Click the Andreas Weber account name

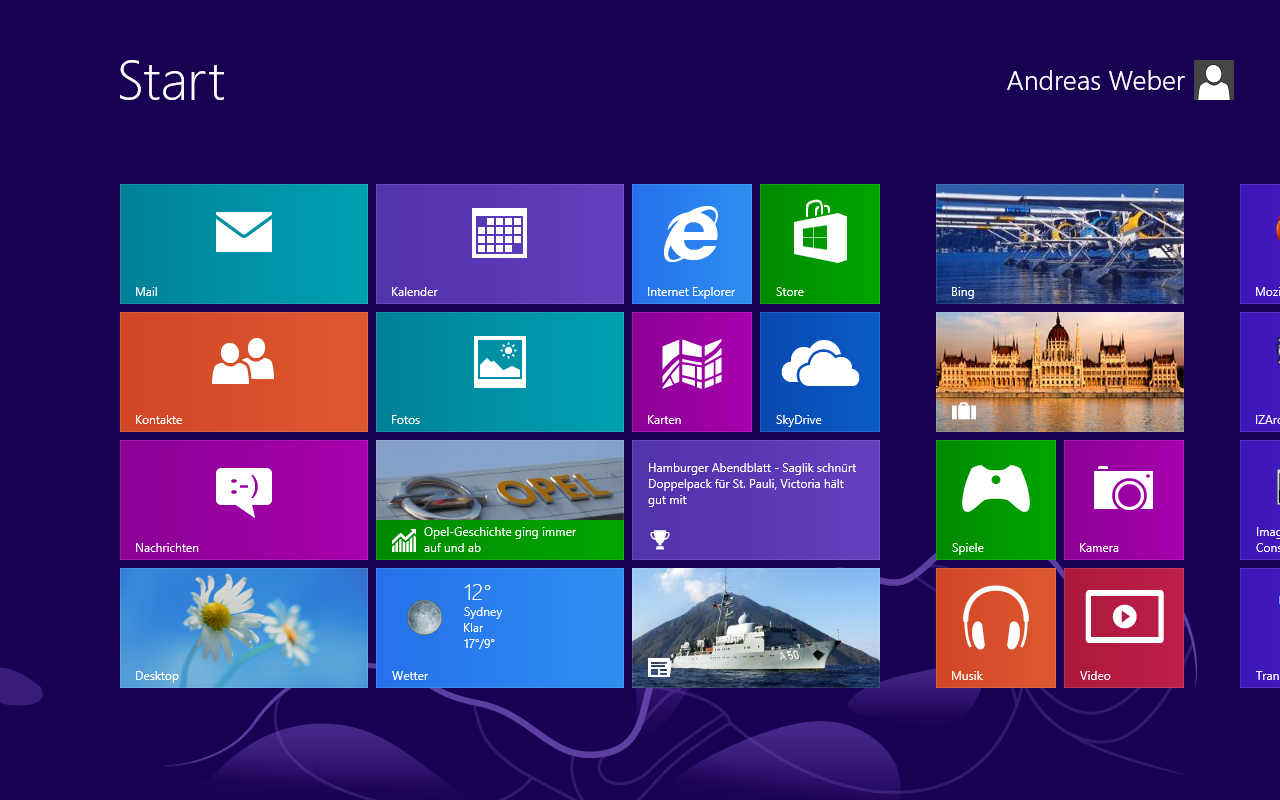click(1095, 81)
